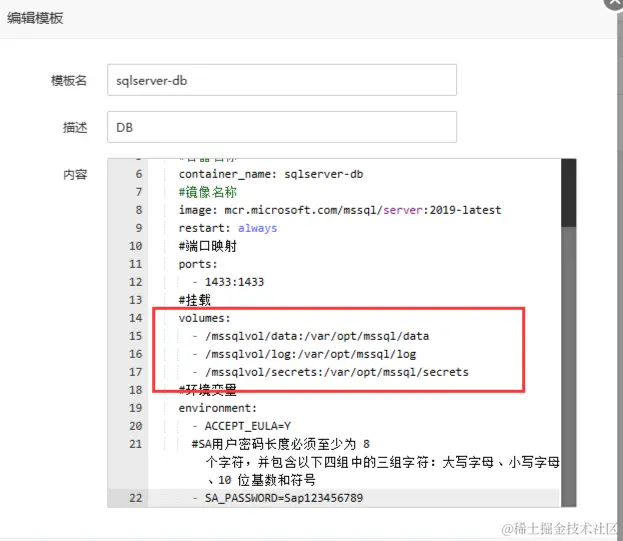Click the /mssqlvol/log volume line
The height and width of the screenshot is (541, 623).
click(x=304, y=354)
